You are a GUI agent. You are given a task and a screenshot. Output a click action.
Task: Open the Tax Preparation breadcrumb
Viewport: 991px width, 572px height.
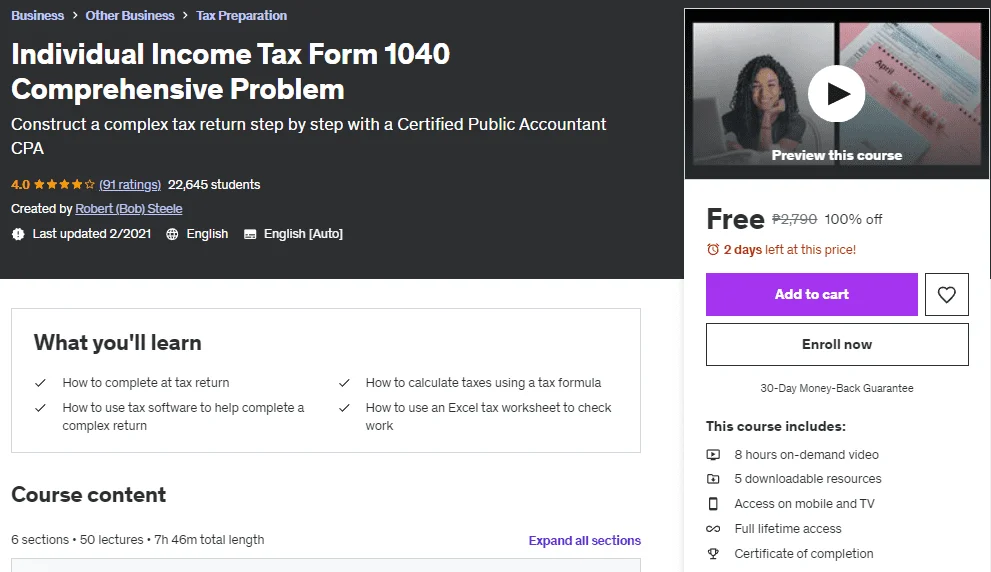pos(241,15)
